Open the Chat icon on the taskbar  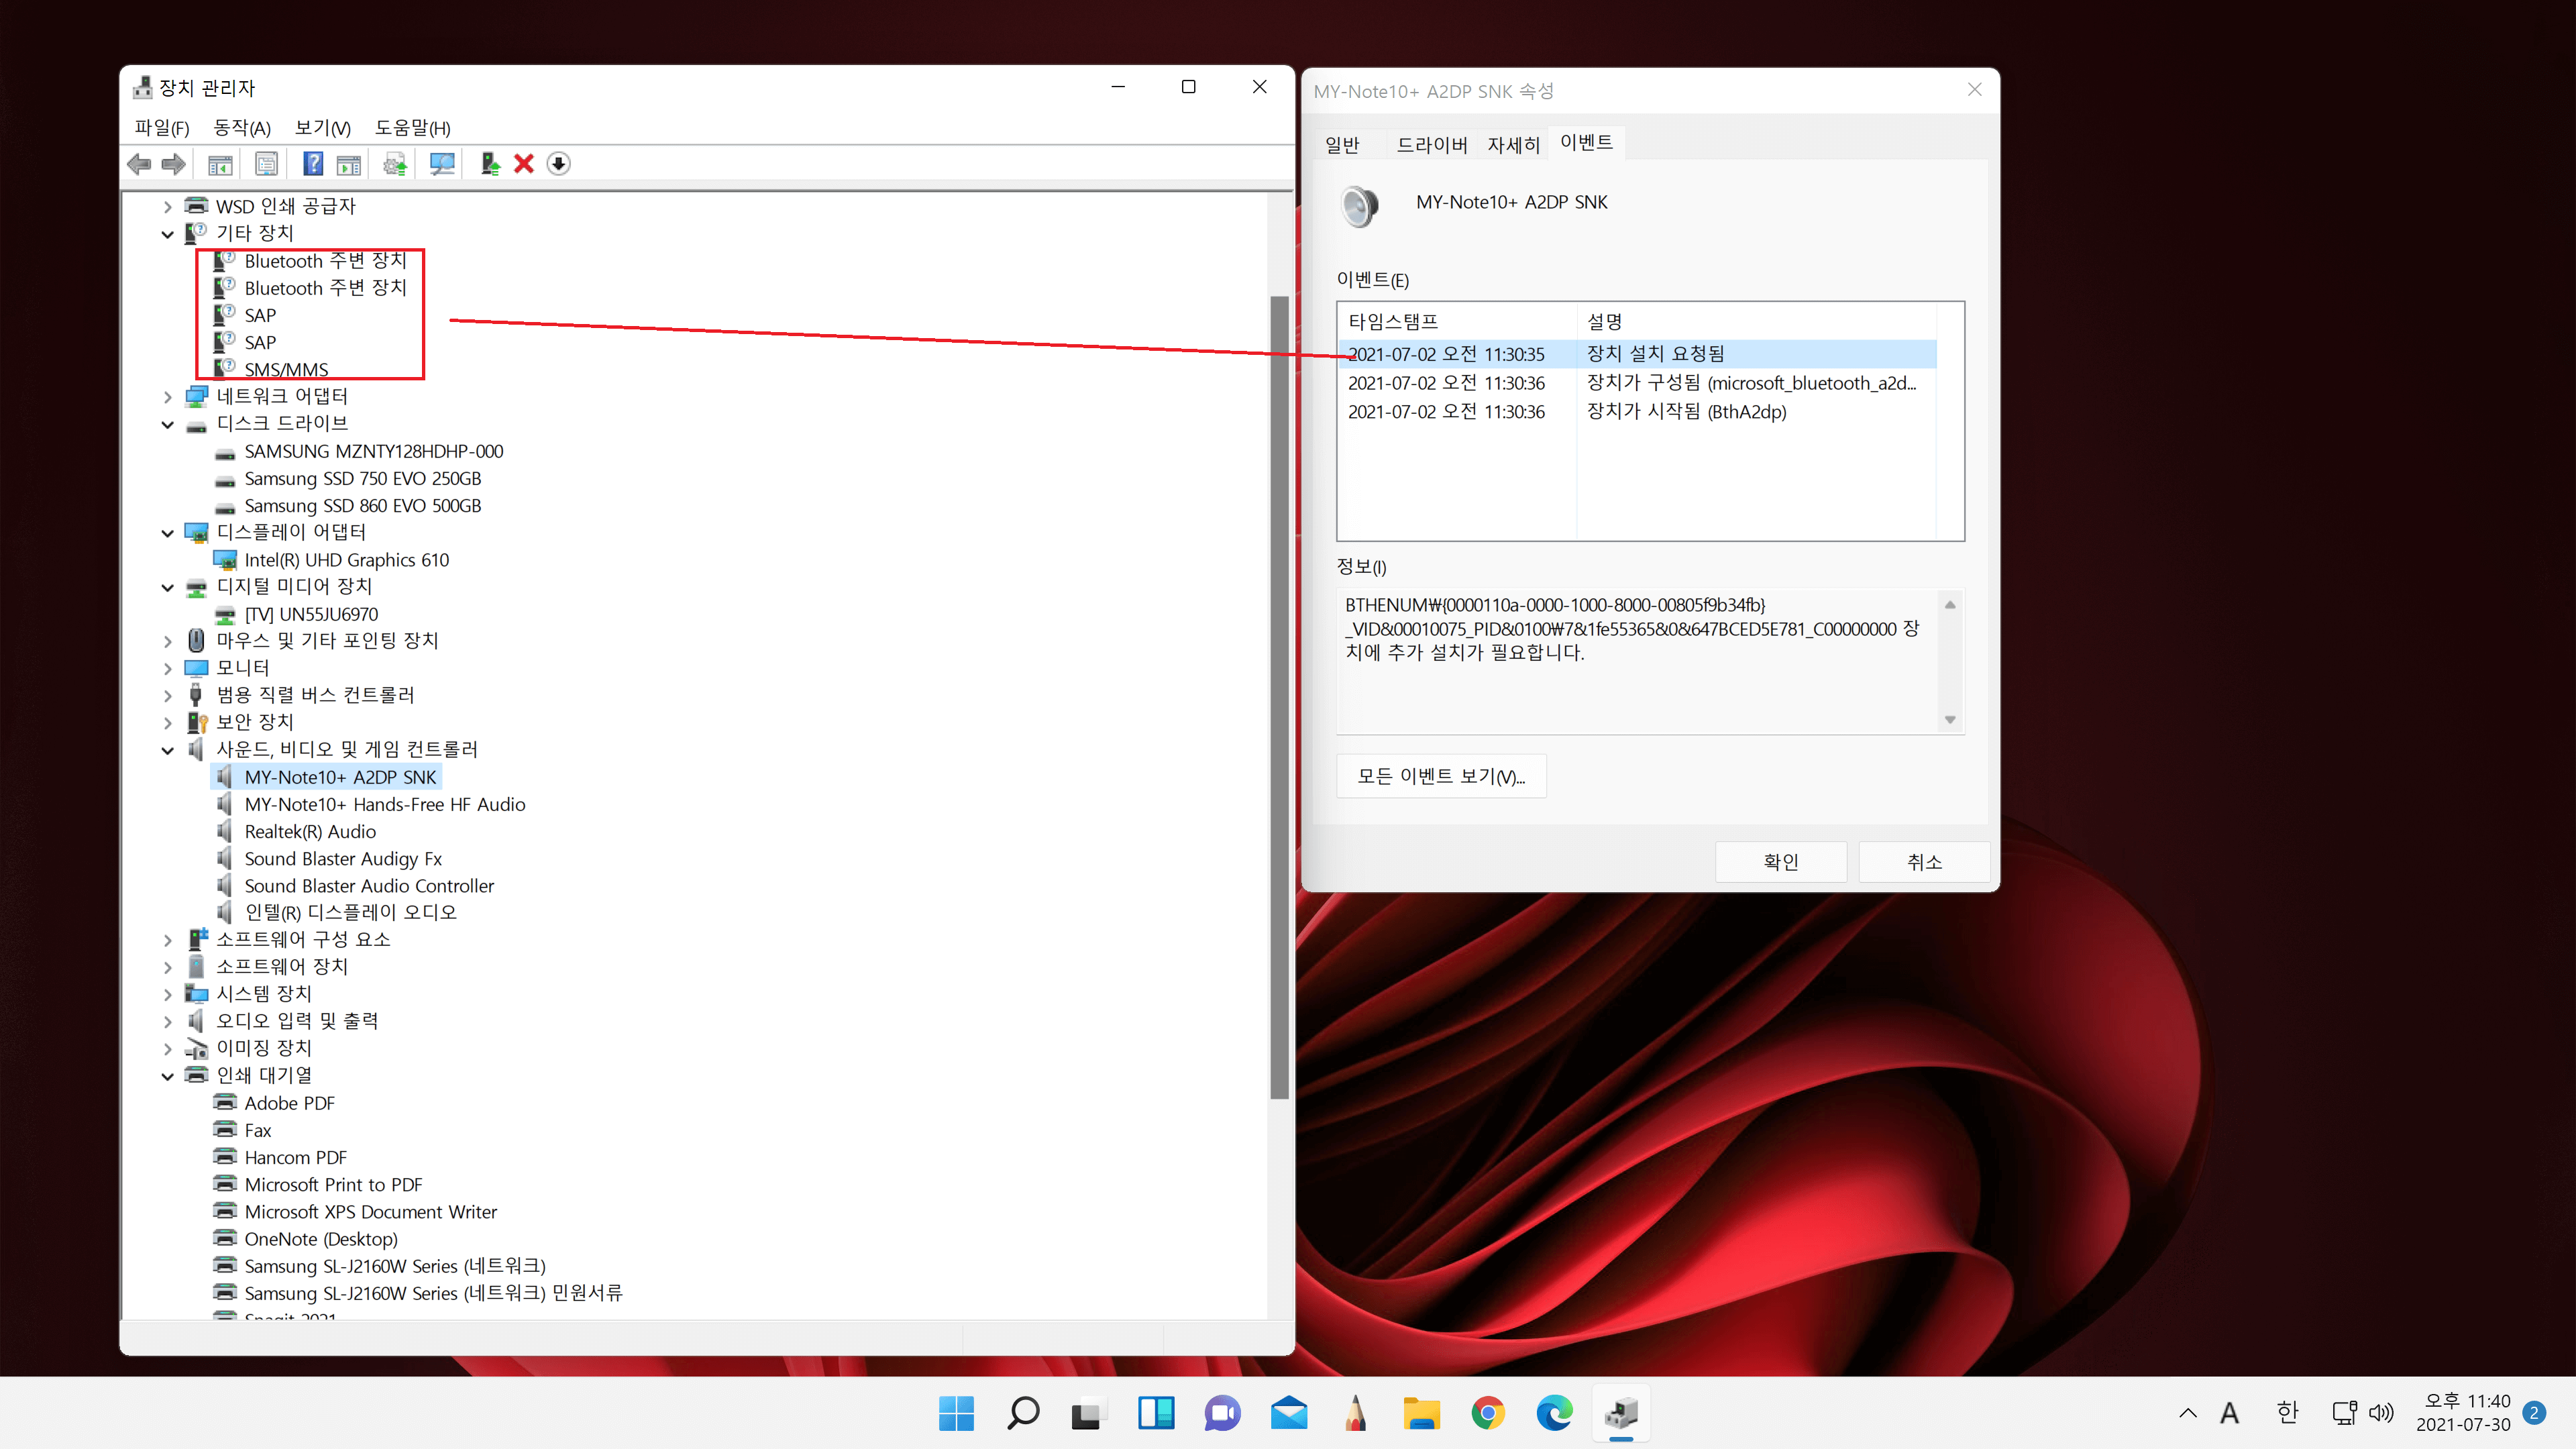pos(1222,1413)
